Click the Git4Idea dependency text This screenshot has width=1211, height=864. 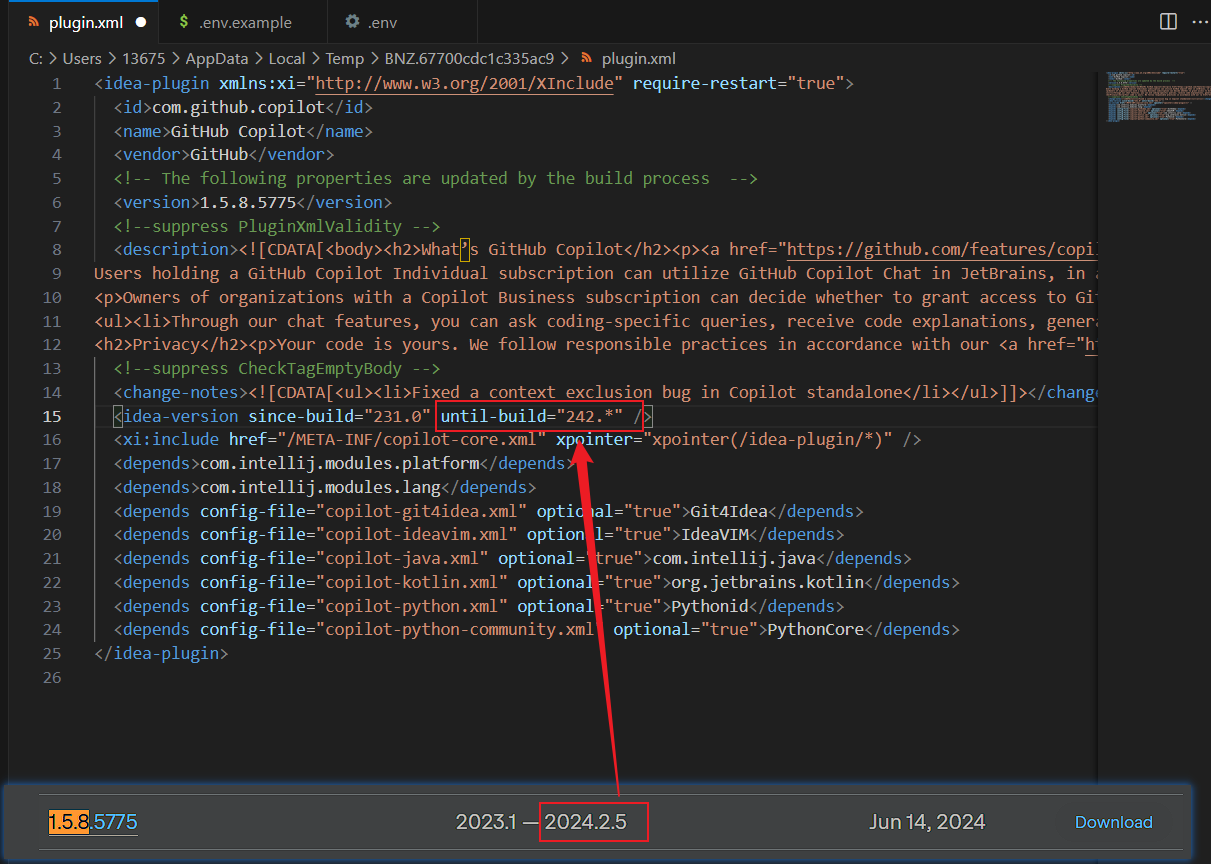tap(729, 511)
